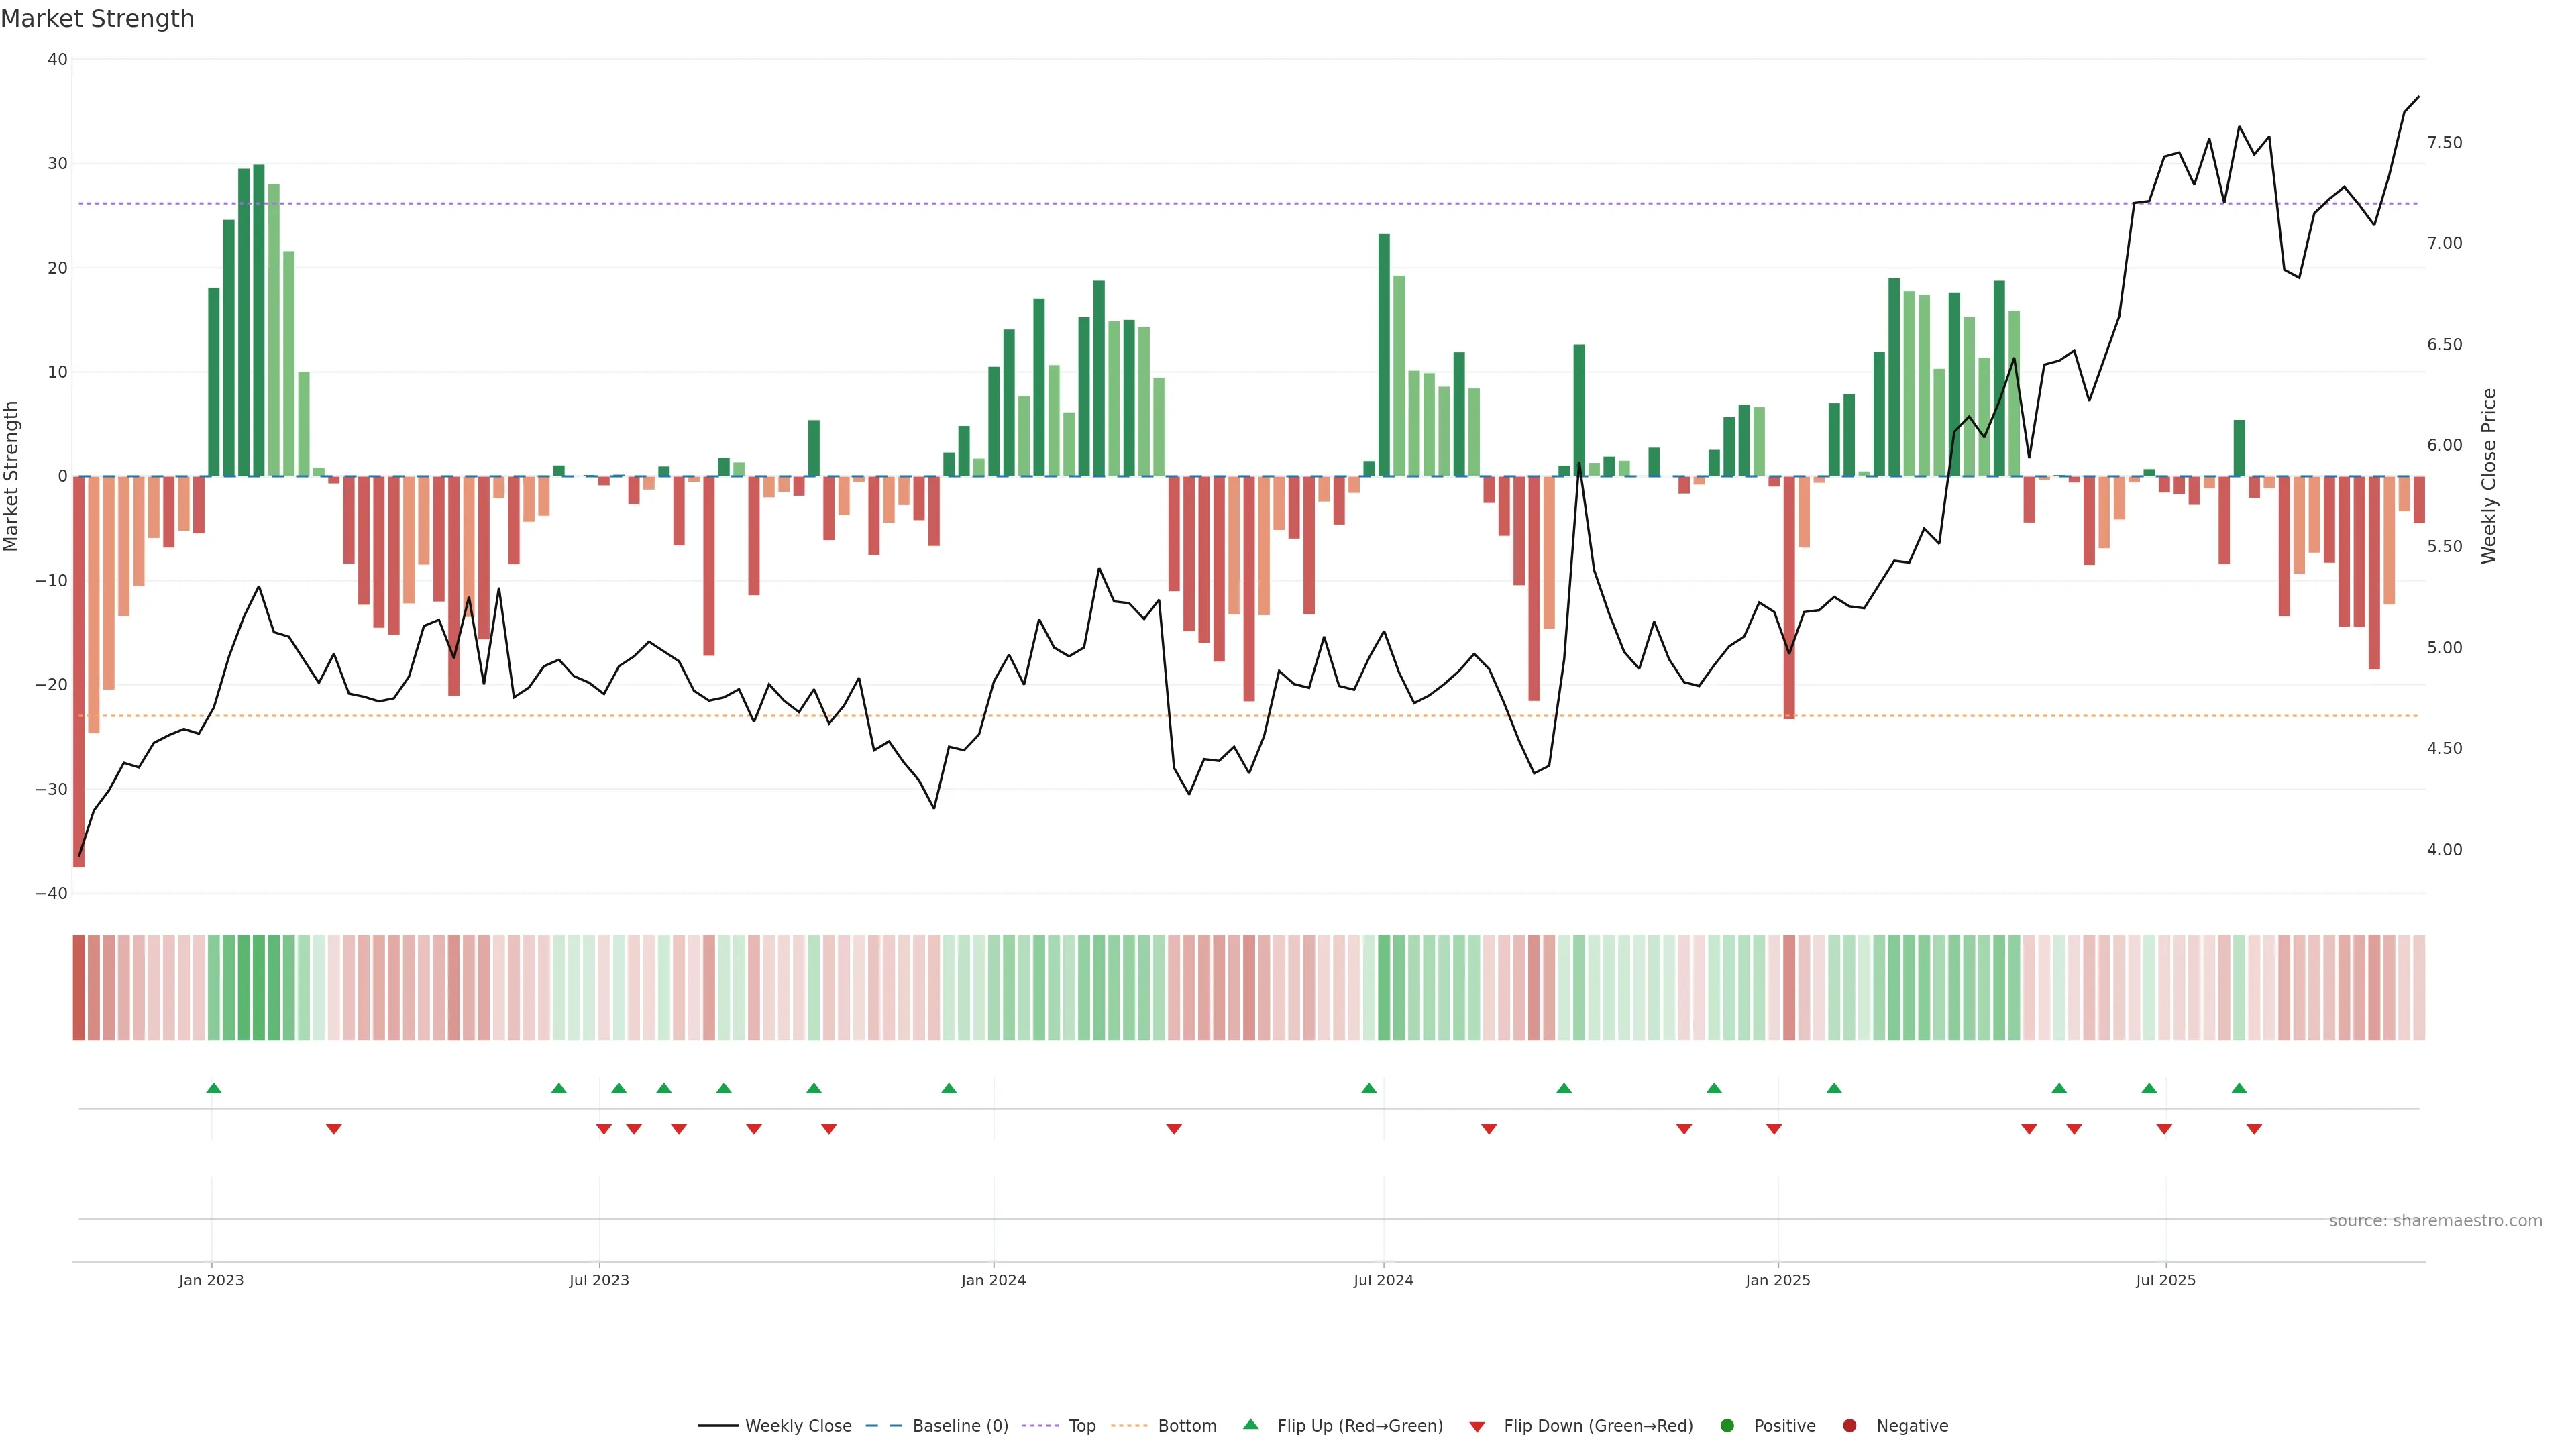Click the dark red first cell of heatmap strip
Image resolution: width=2576 pixels, height=1449 pixels.
(x=78, y=988)
